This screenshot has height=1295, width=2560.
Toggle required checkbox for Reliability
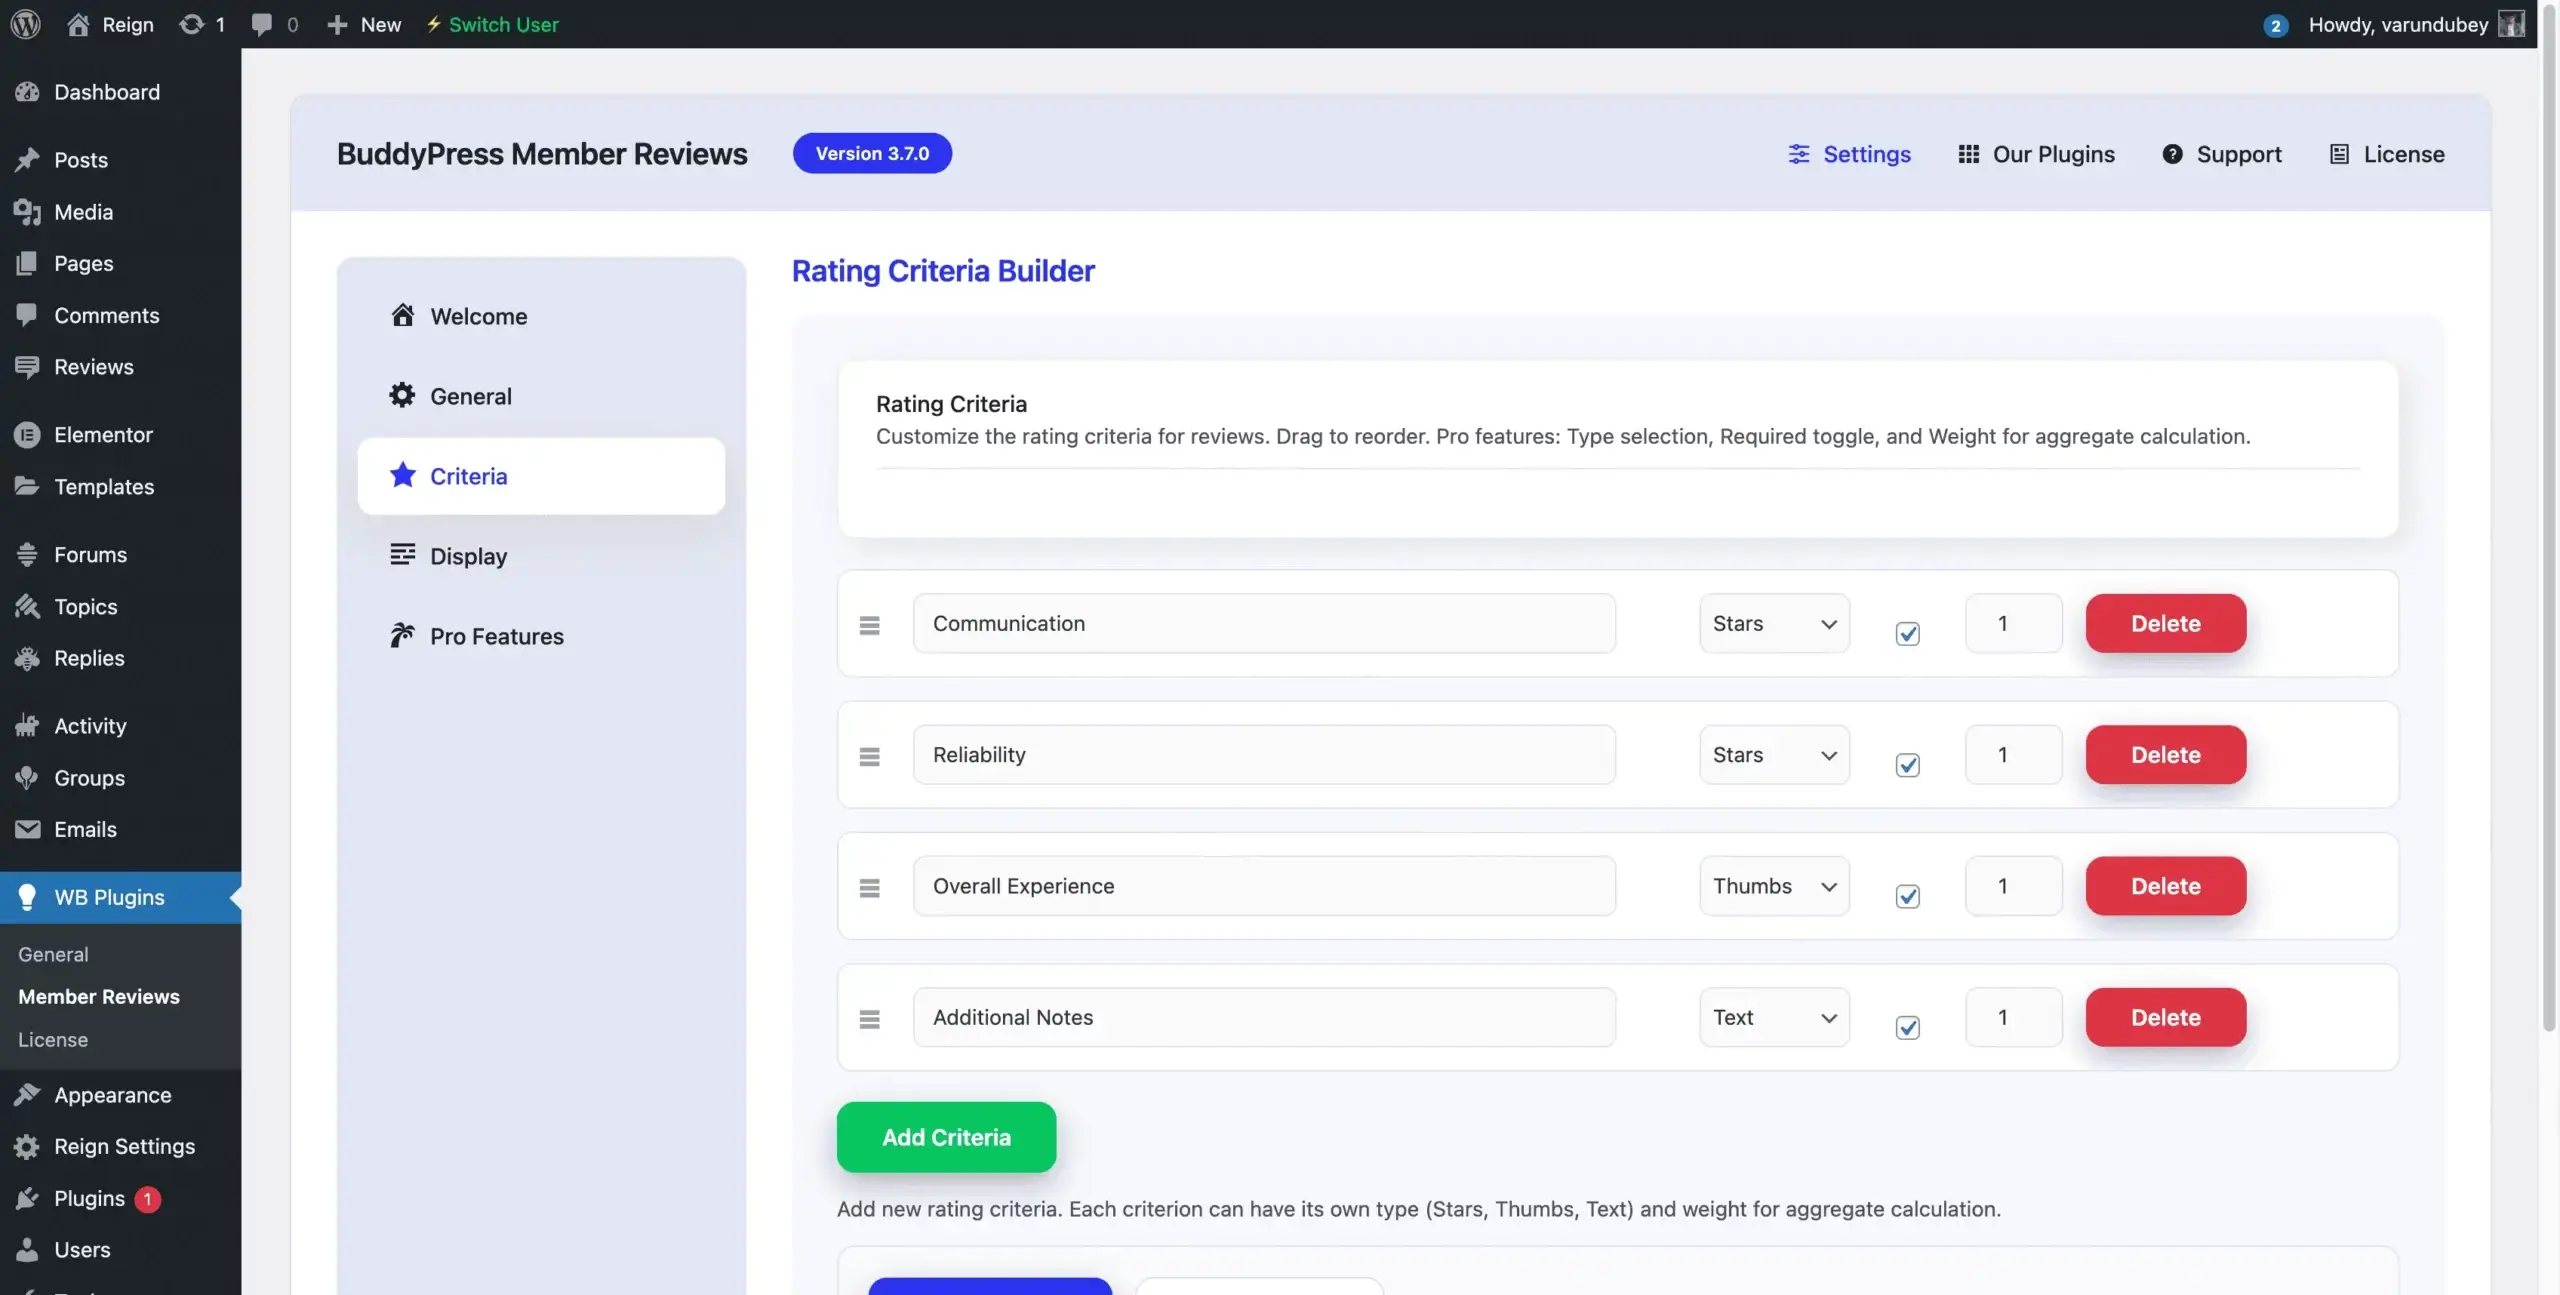pyautogui.click(x=1908, y=765)
